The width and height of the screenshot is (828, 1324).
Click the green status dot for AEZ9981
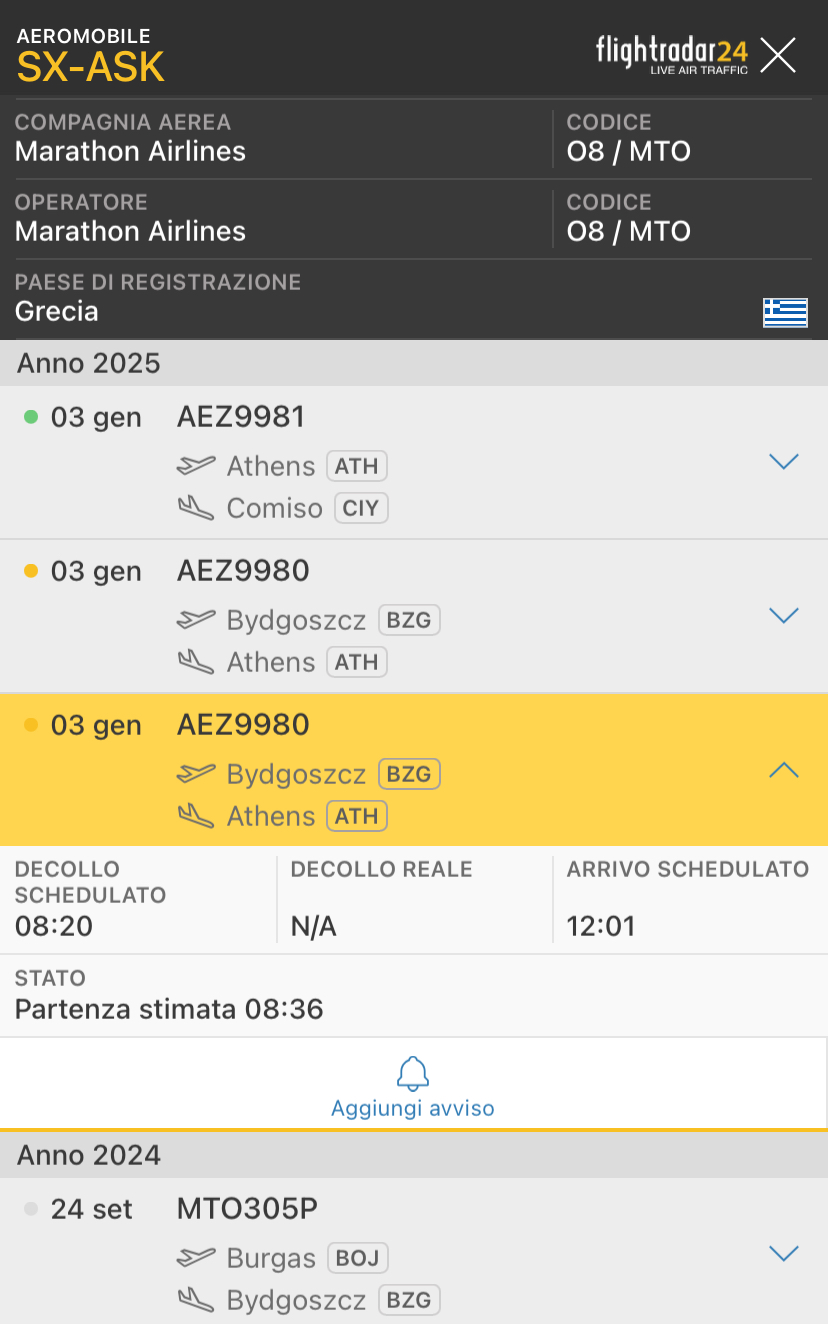(31, 417)
